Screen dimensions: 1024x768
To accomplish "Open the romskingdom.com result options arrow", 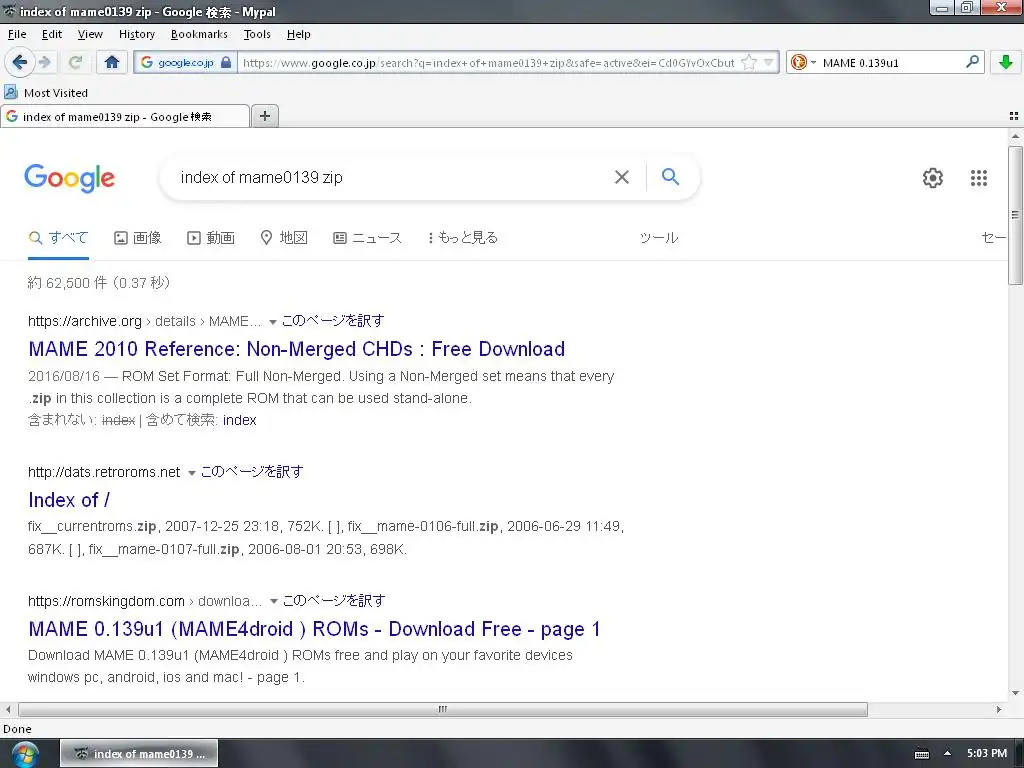I will tap(274, 601).
